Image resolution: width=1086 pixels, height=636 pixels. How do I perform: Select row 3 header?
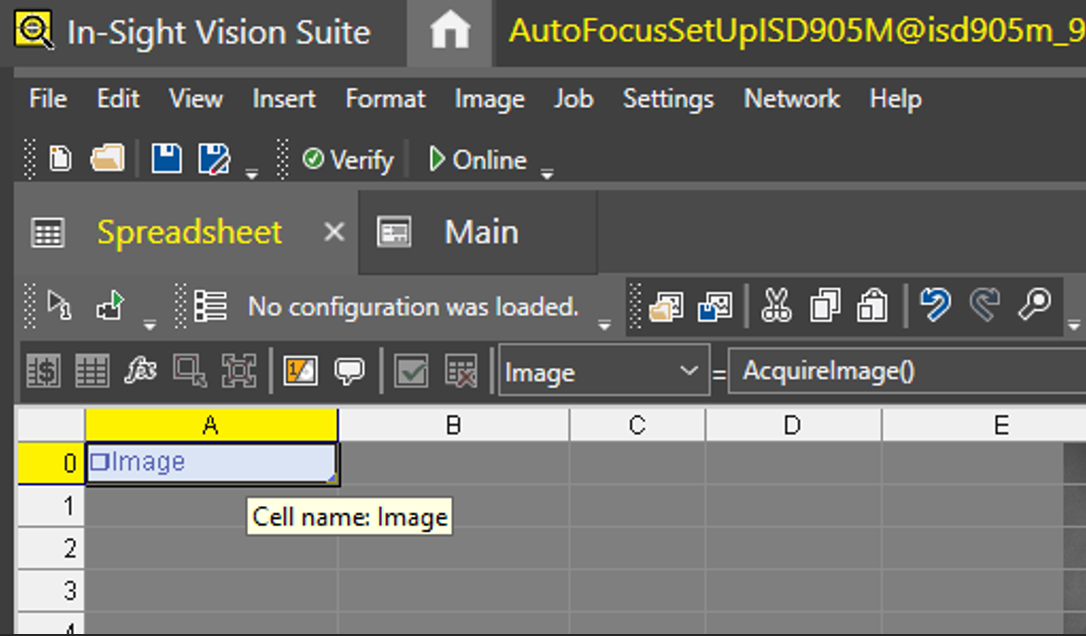(x=51, y=591)
